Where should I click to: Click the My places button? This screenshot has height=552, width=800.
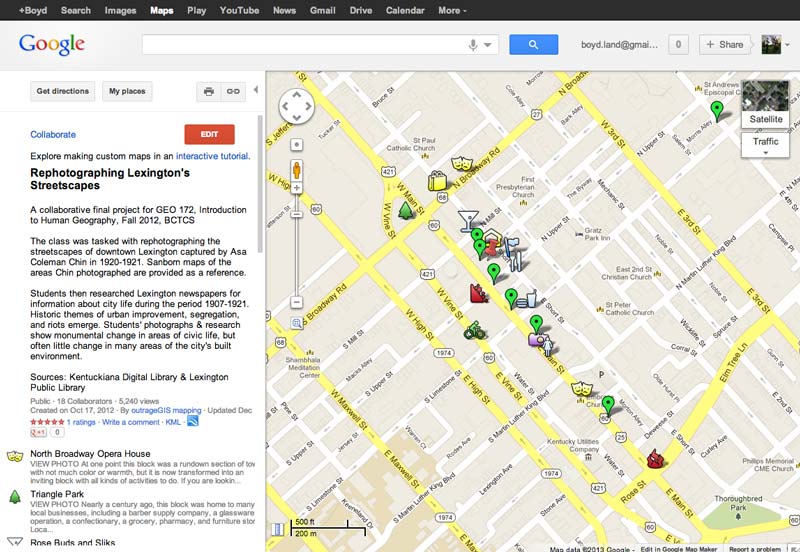click(x=127, y=91)
